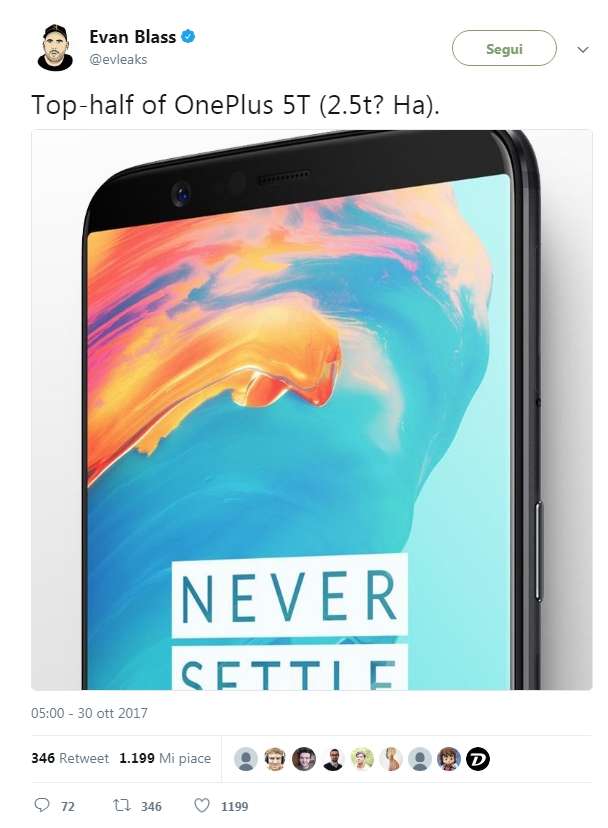
Task: Open dark-bearded man liker avatar
Action: pyautogui.click(x=333, y=759)
